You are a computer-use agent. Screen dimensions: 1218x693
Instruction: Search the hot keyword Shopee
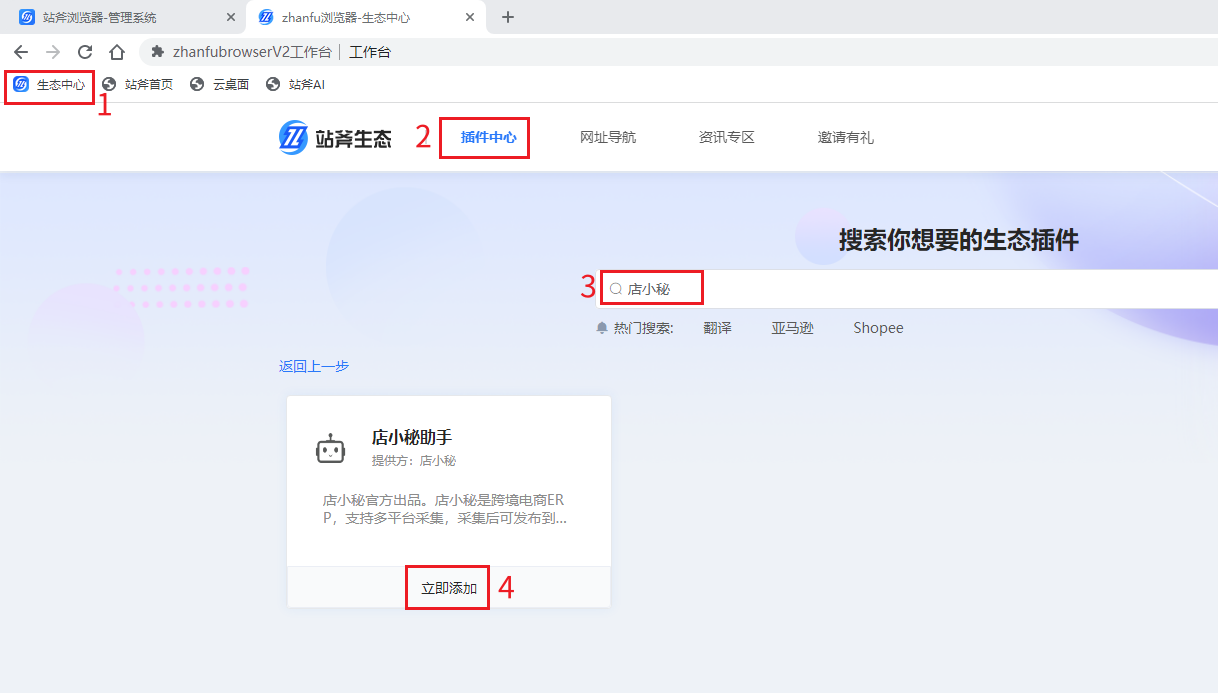point(878,328)
